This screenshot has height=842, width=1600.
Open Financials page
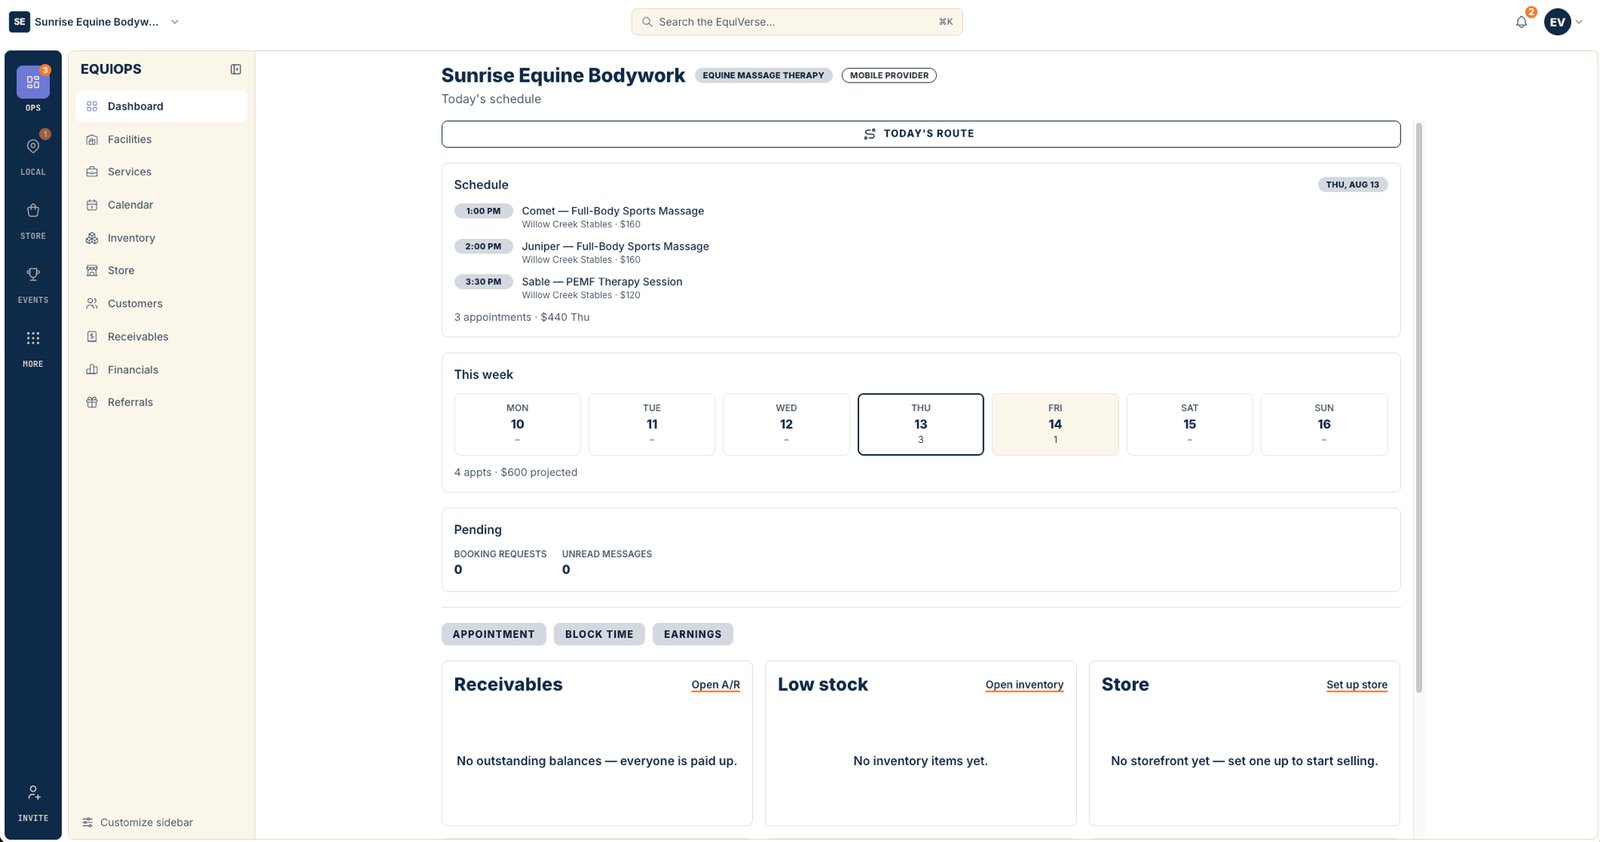tap(161, 370)
